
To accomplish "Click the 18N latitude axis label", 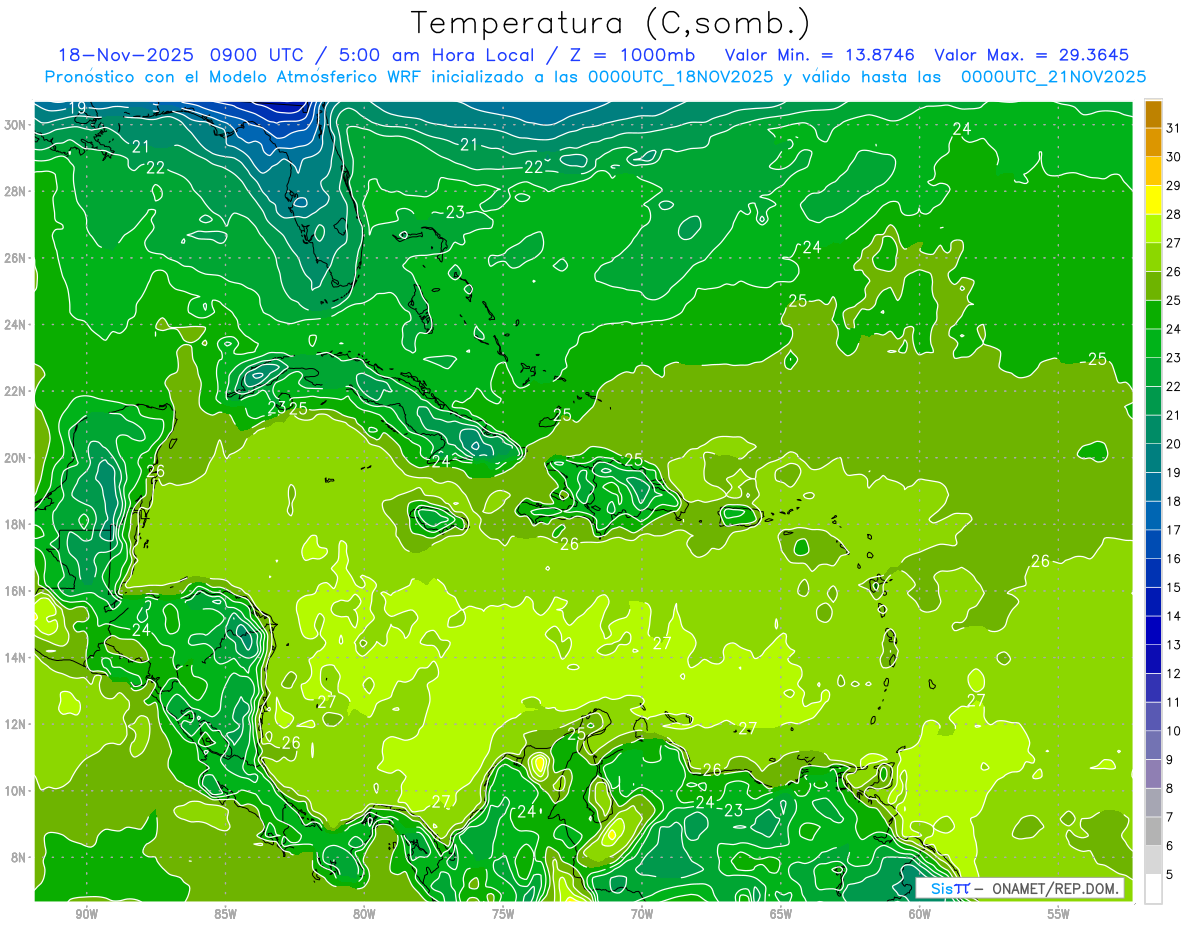I will pos(16,525).
